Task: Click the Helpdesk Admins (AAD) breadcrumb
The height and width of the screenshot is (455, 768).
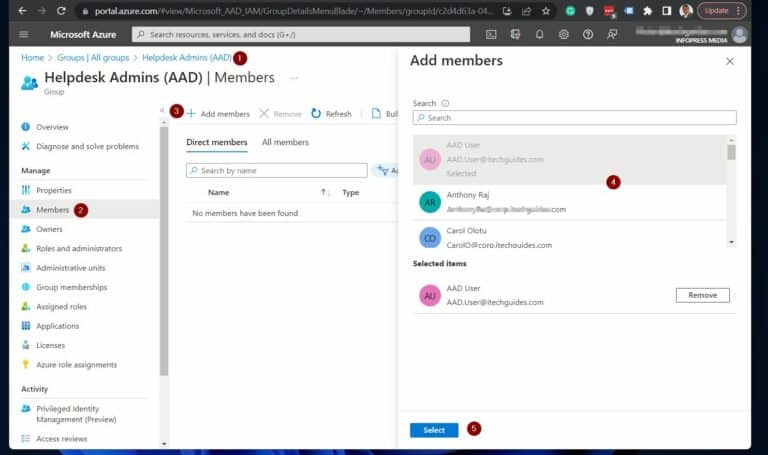Action: 187,57
